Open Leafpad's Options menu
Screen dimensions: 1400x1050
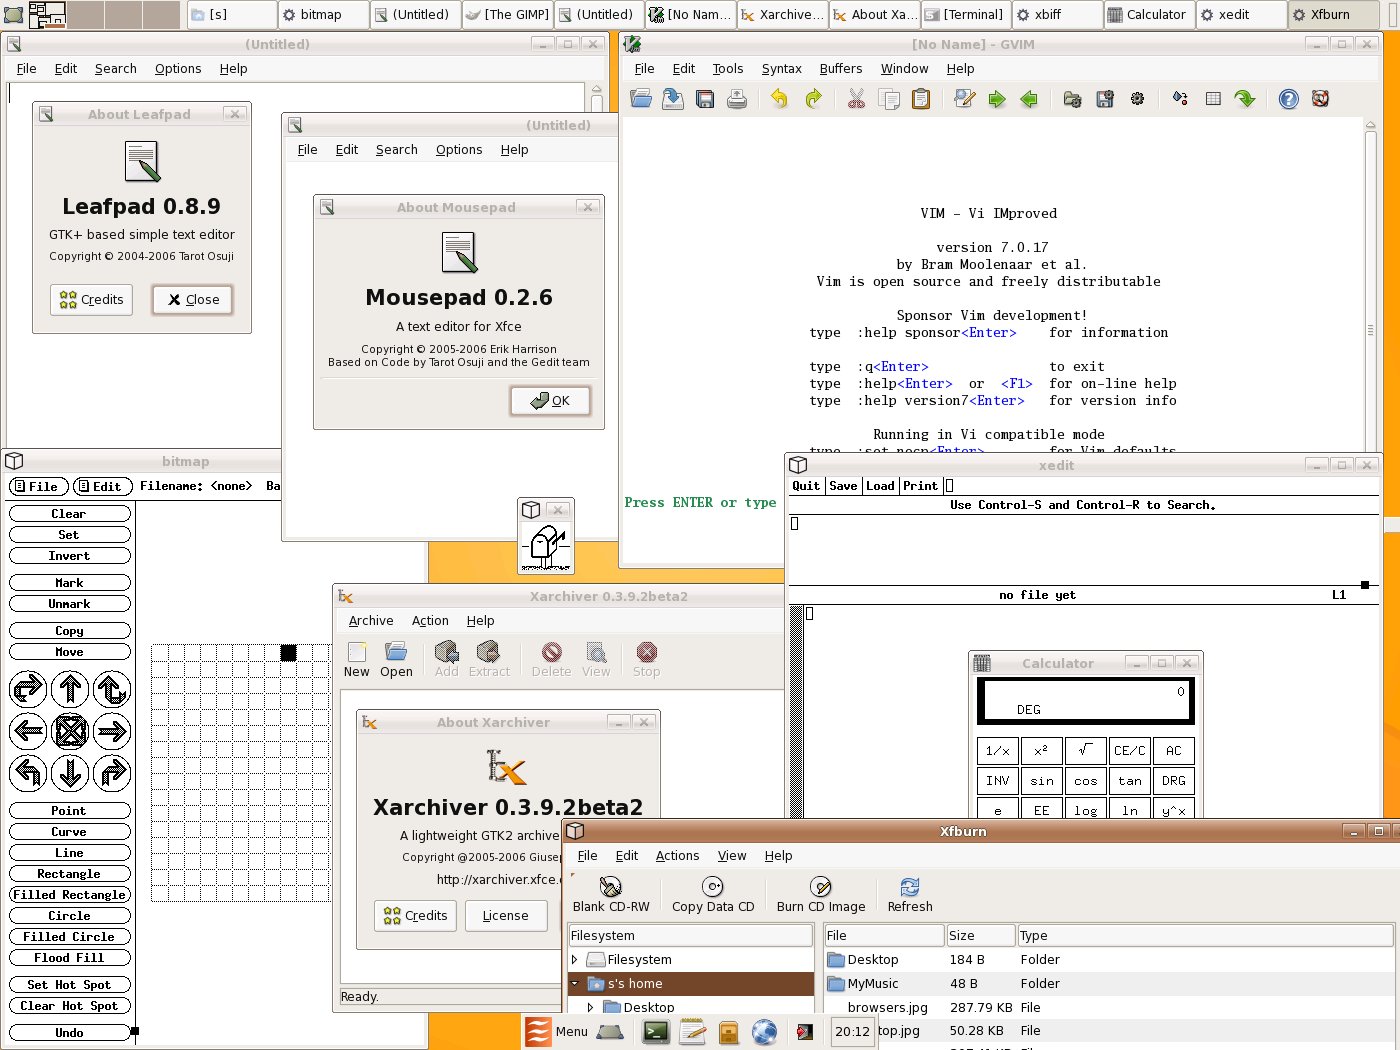point(178,69)
